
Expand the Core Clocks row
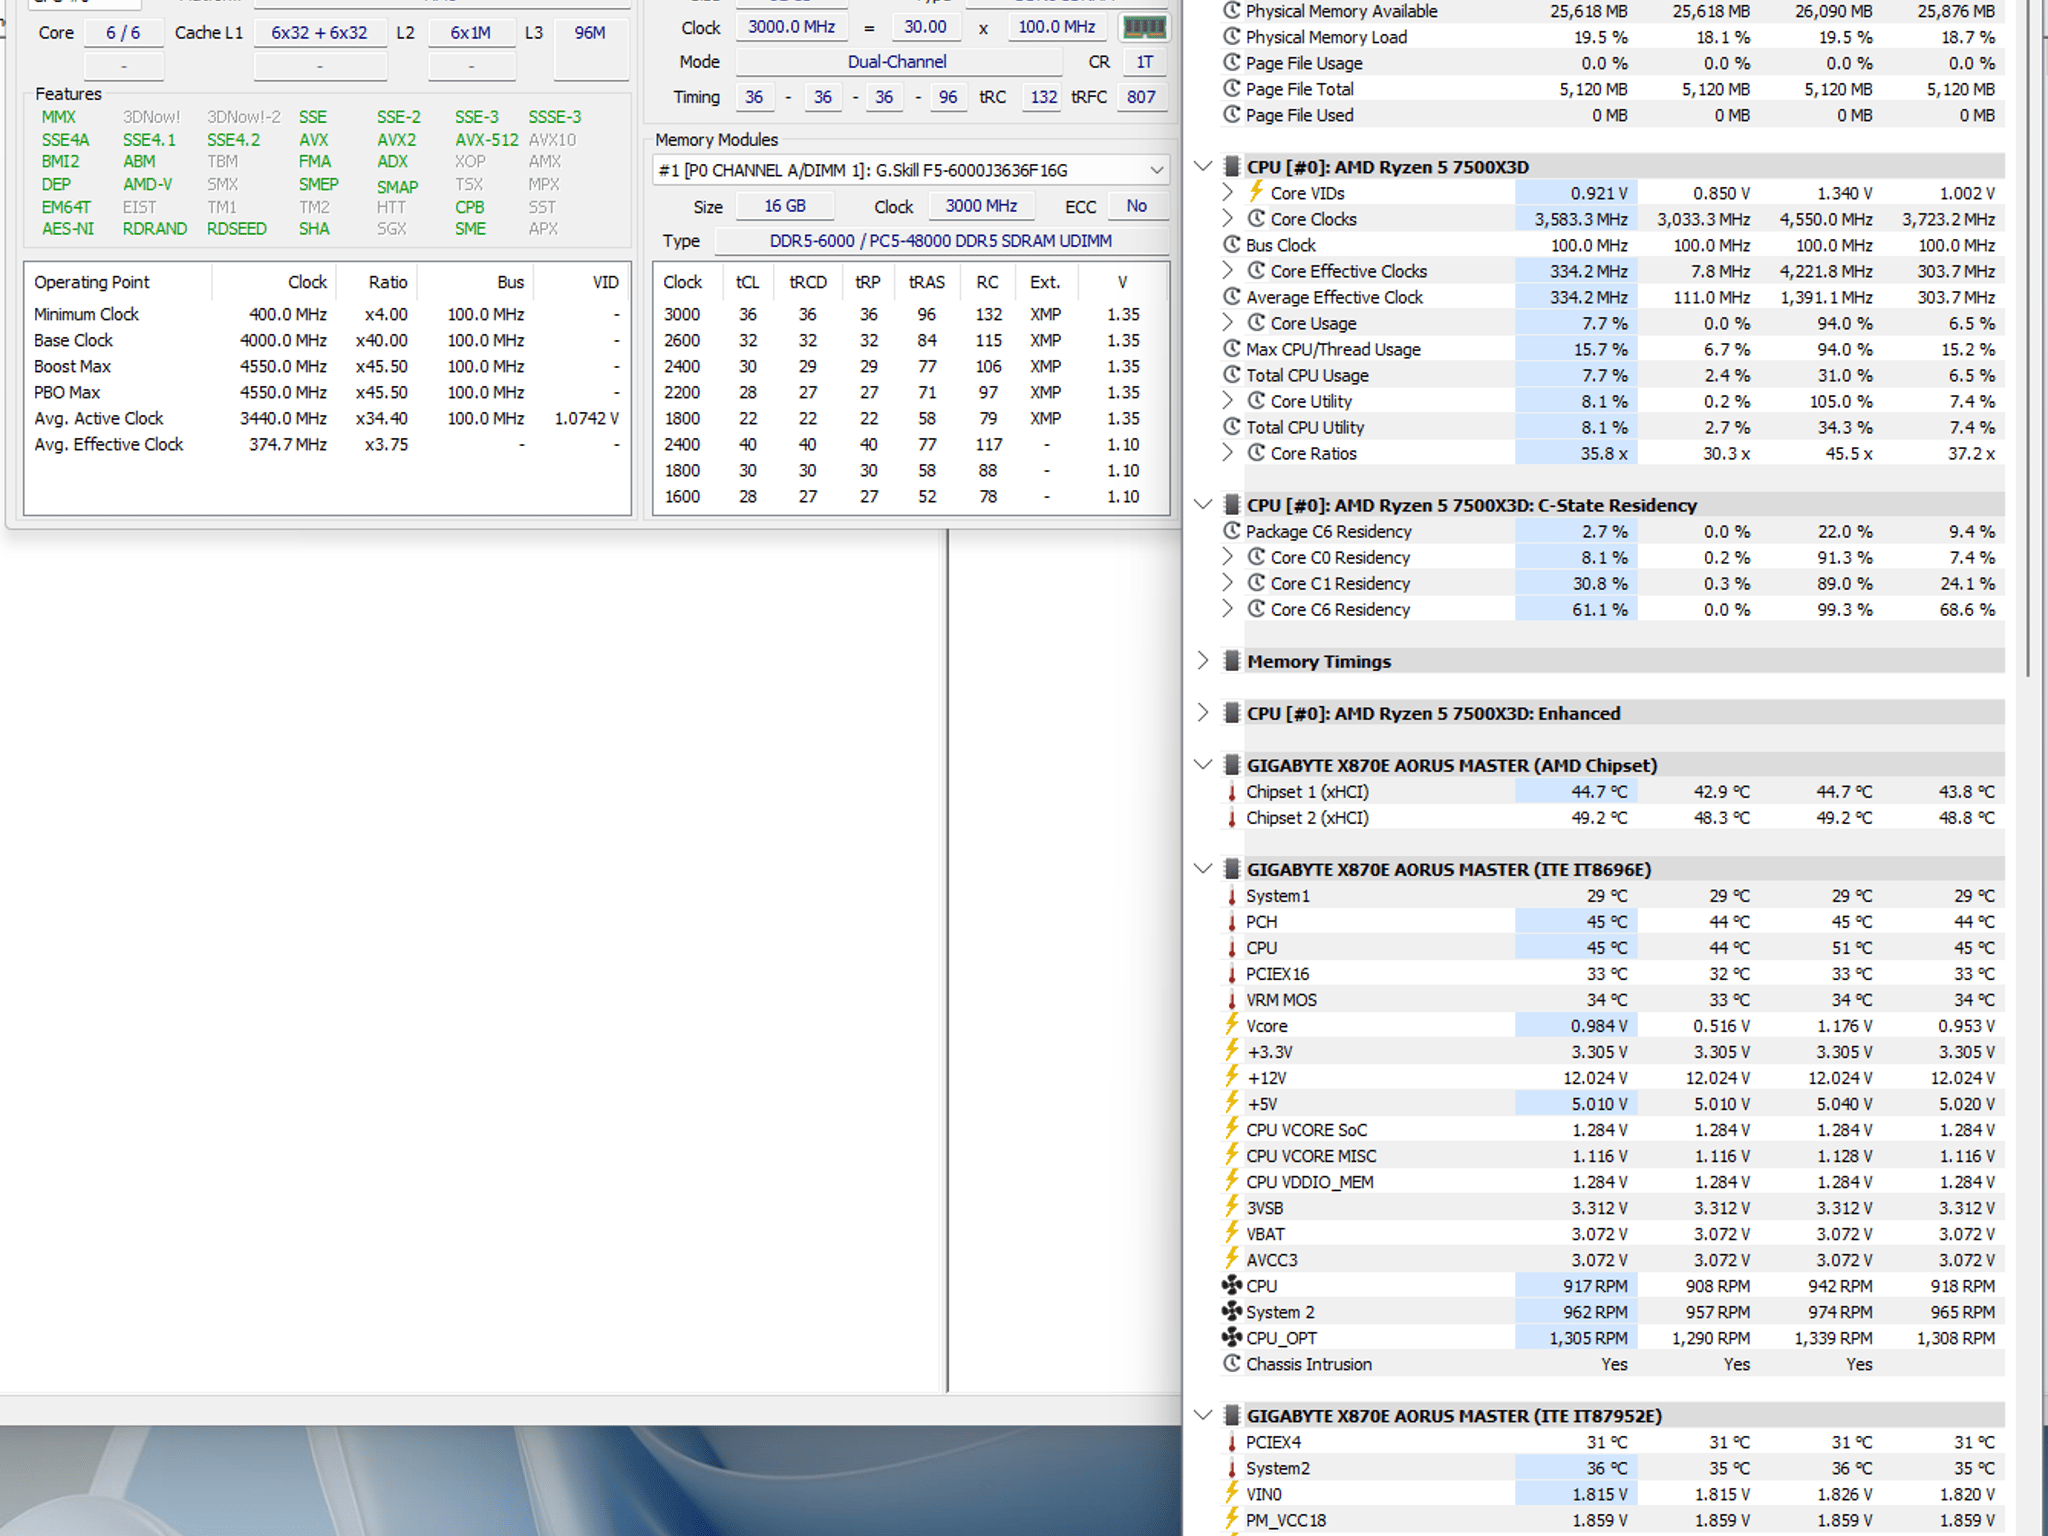coord(1228,218)
